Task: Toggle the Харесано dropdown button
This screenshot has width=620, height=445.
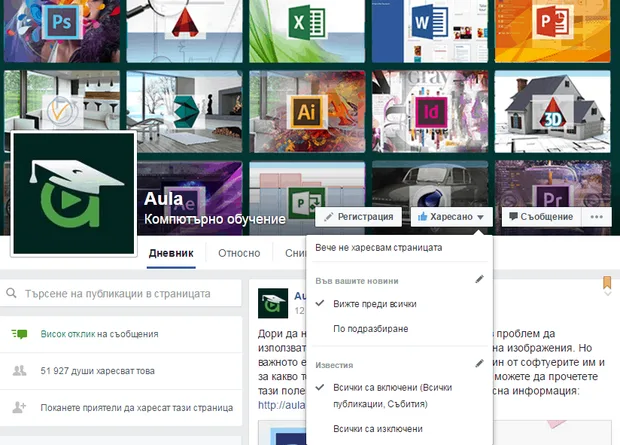Action: (452, 217)
